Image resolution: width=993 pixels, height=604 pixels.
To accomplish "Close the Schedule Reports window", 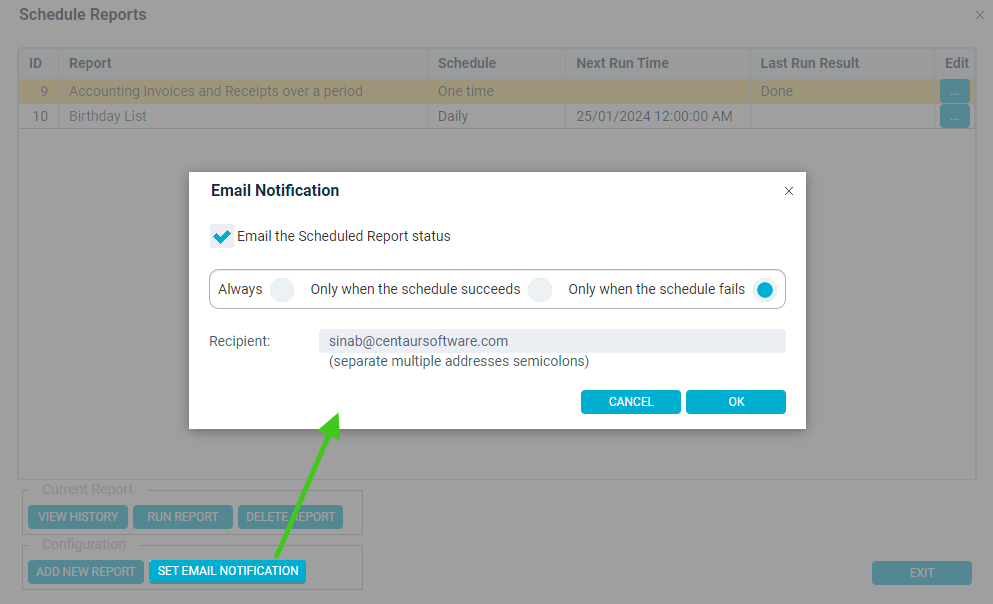I will pyautogui.click(x=980, y=15).
